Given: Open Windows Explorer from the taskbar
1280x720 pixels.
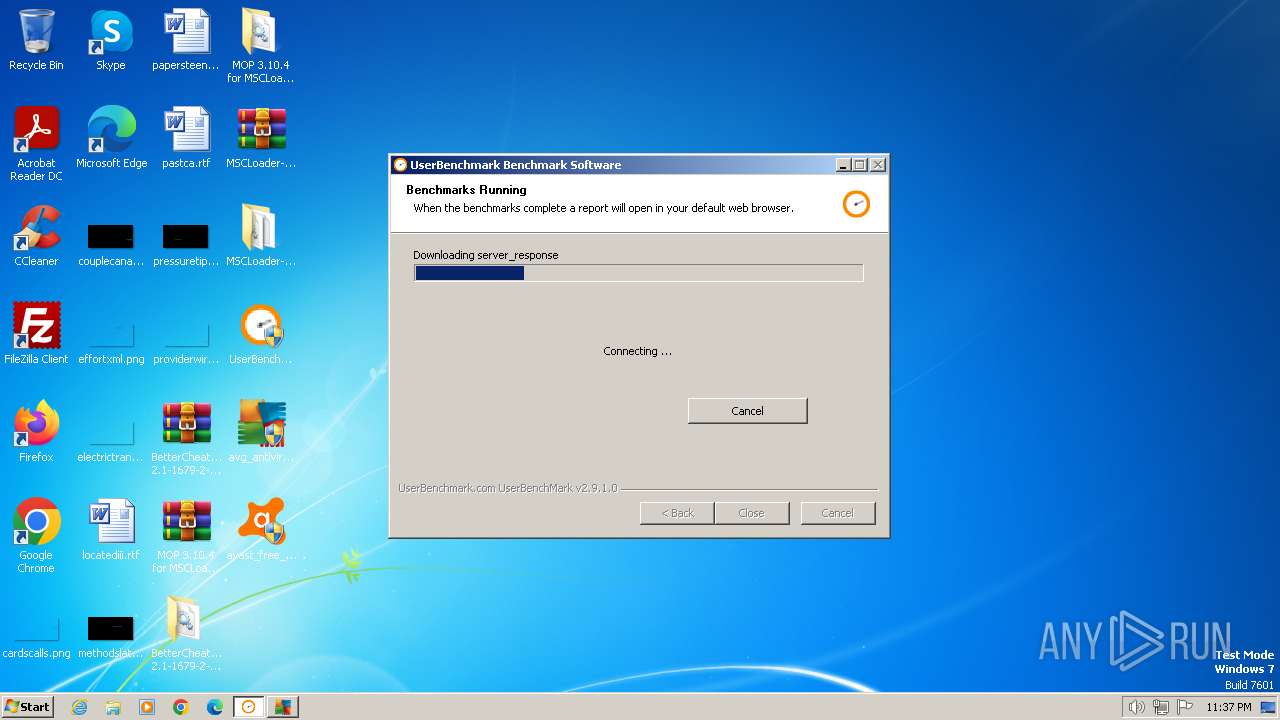Looking at the screenshot, I should tap(113, 707).
